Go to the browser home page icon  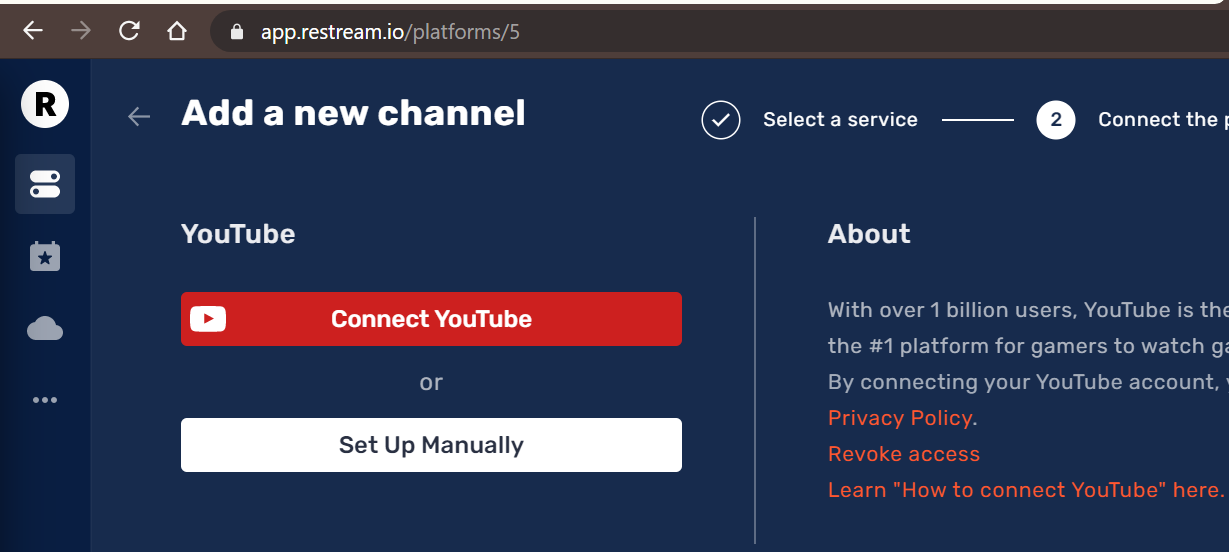tap(177, 31)
